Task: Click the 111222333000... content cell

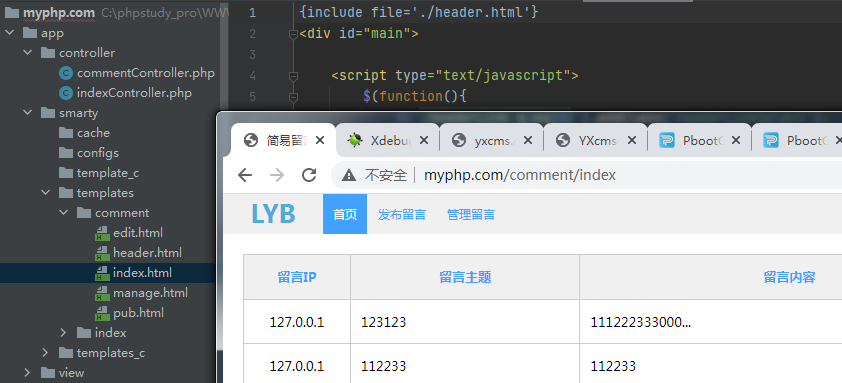Action: (641, 322)
